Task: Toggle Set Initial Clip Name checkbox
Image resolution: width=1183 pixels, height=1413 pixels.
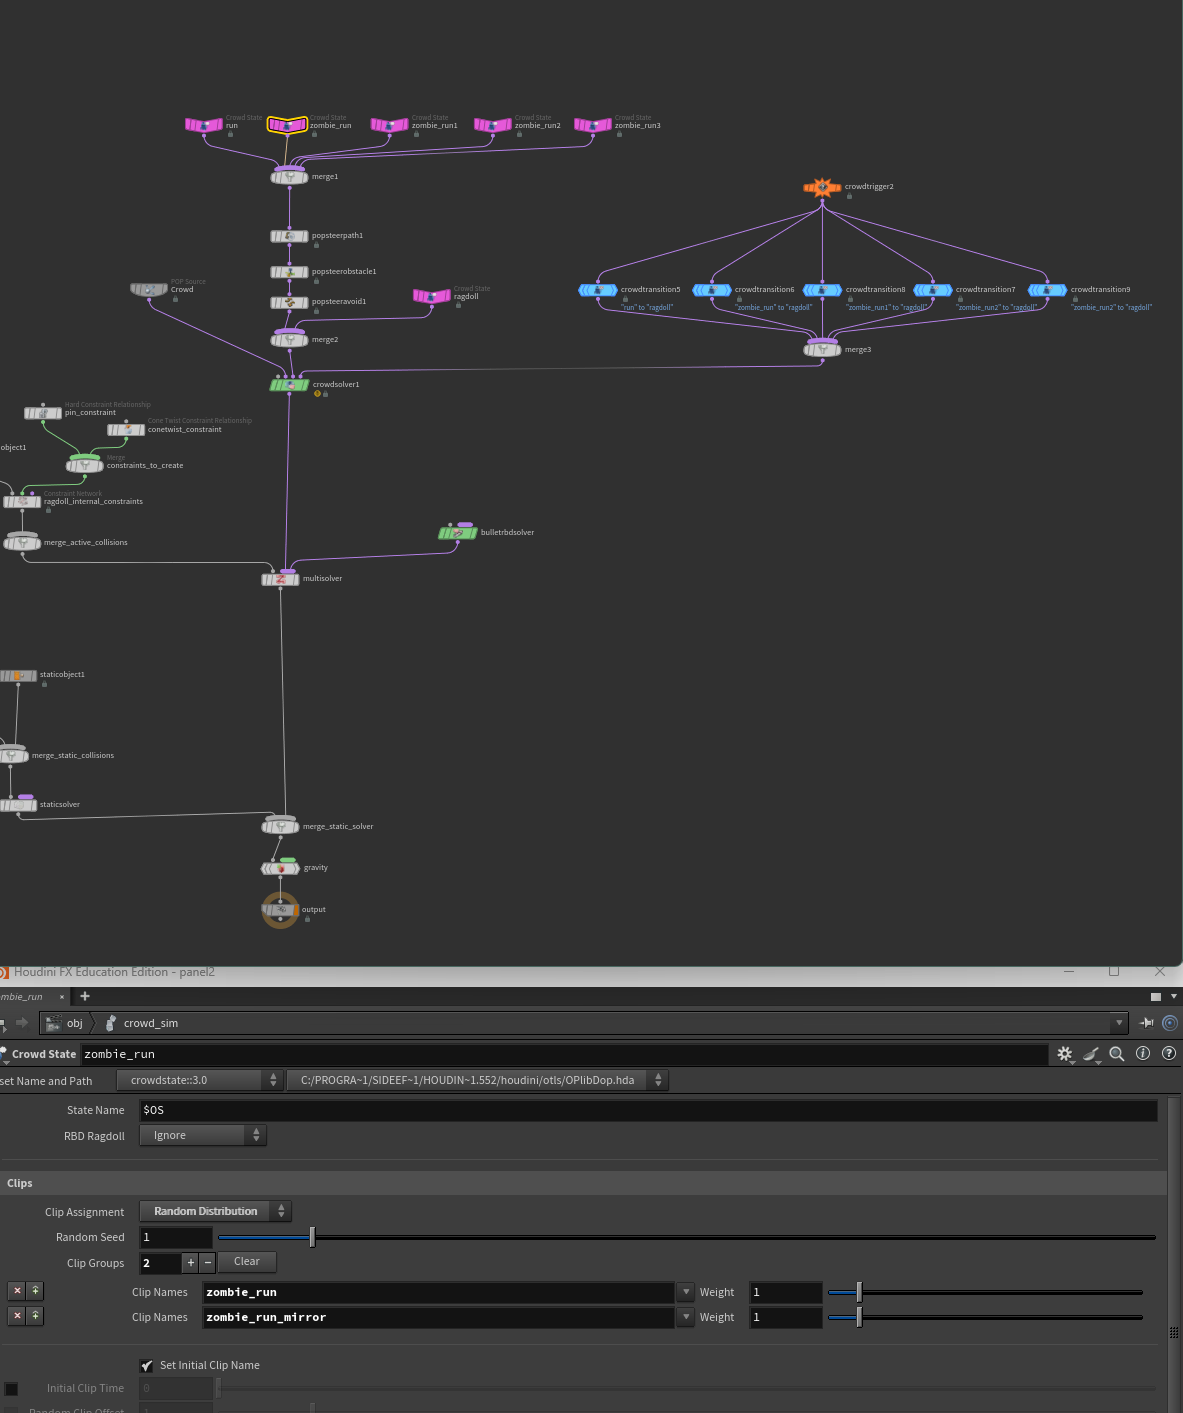Action: (x=147, y=1365)
